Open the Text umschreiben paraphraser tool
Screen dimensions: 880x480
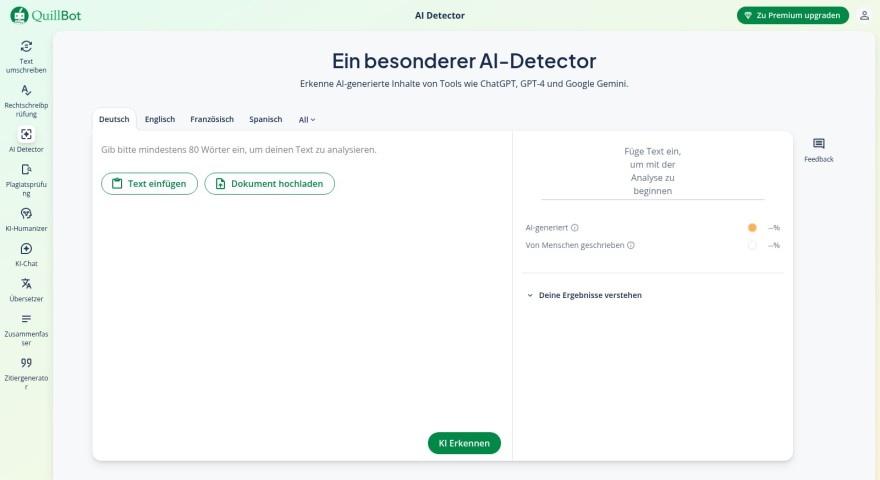26,57
